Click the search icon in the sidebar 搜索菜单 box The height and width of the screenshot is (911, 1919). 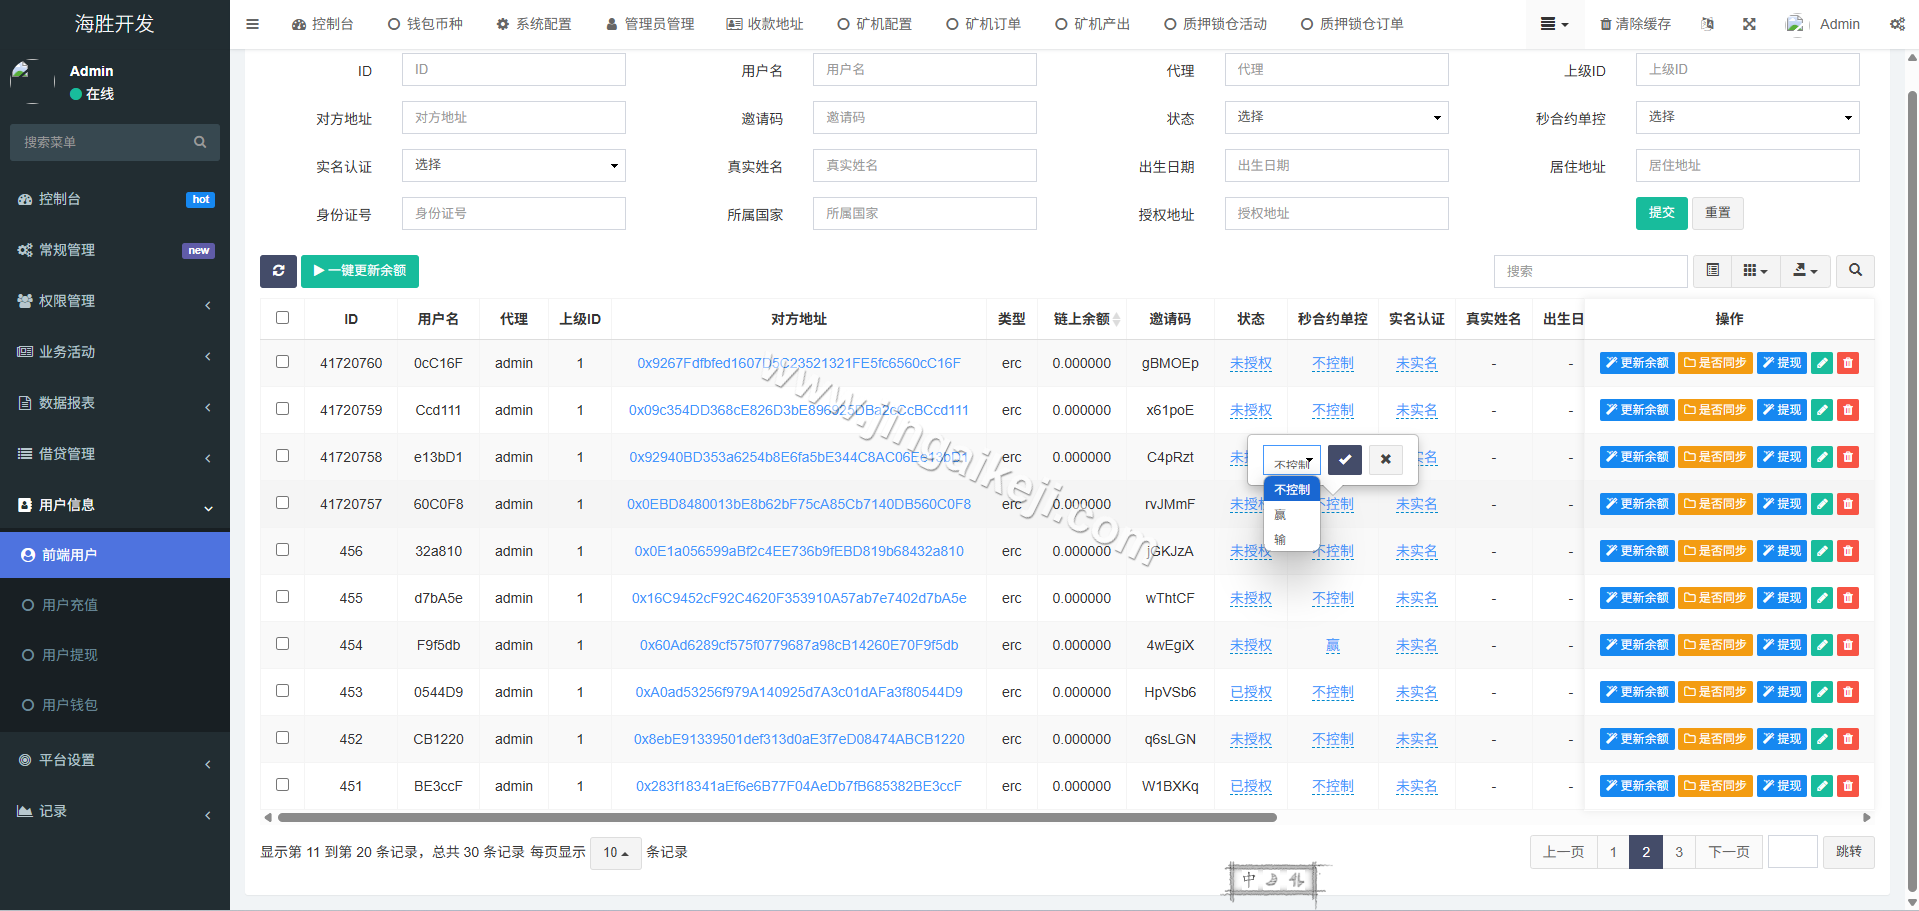click(x=200, y=142)
